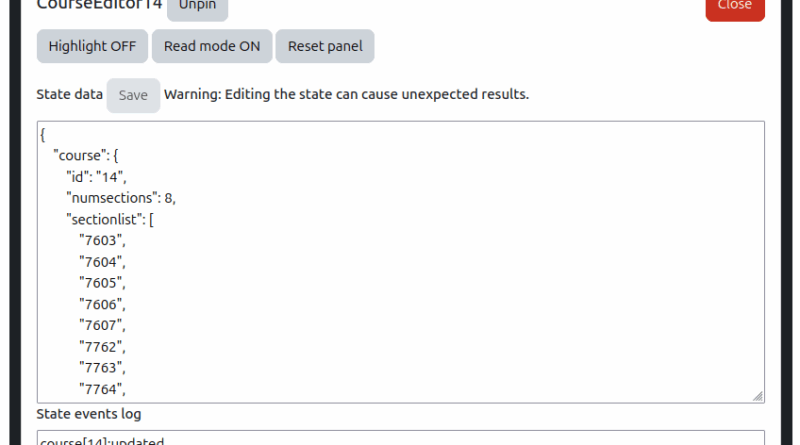Close the state debug panel
The width and height of the screenshot is (800, 445).
coord(734,7)
